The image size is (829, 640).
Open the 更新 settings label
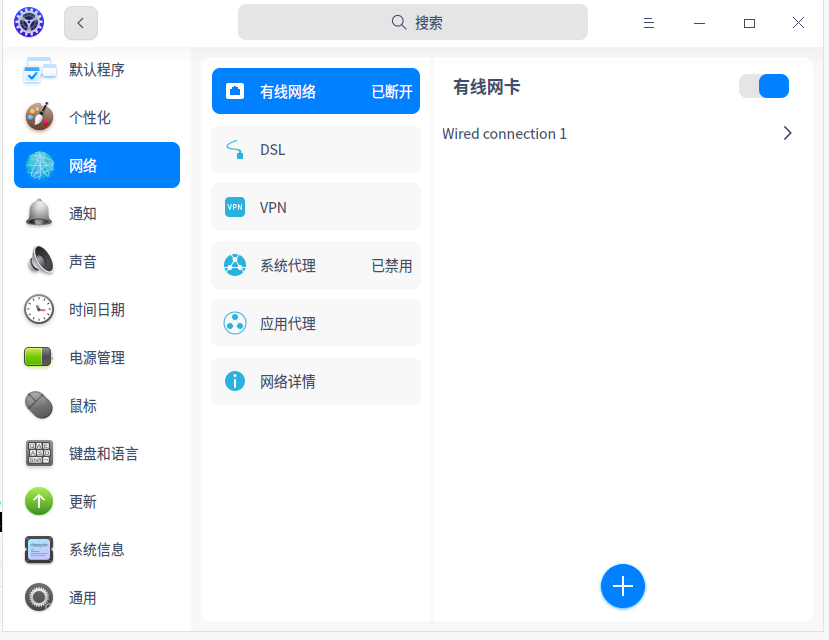83,502
